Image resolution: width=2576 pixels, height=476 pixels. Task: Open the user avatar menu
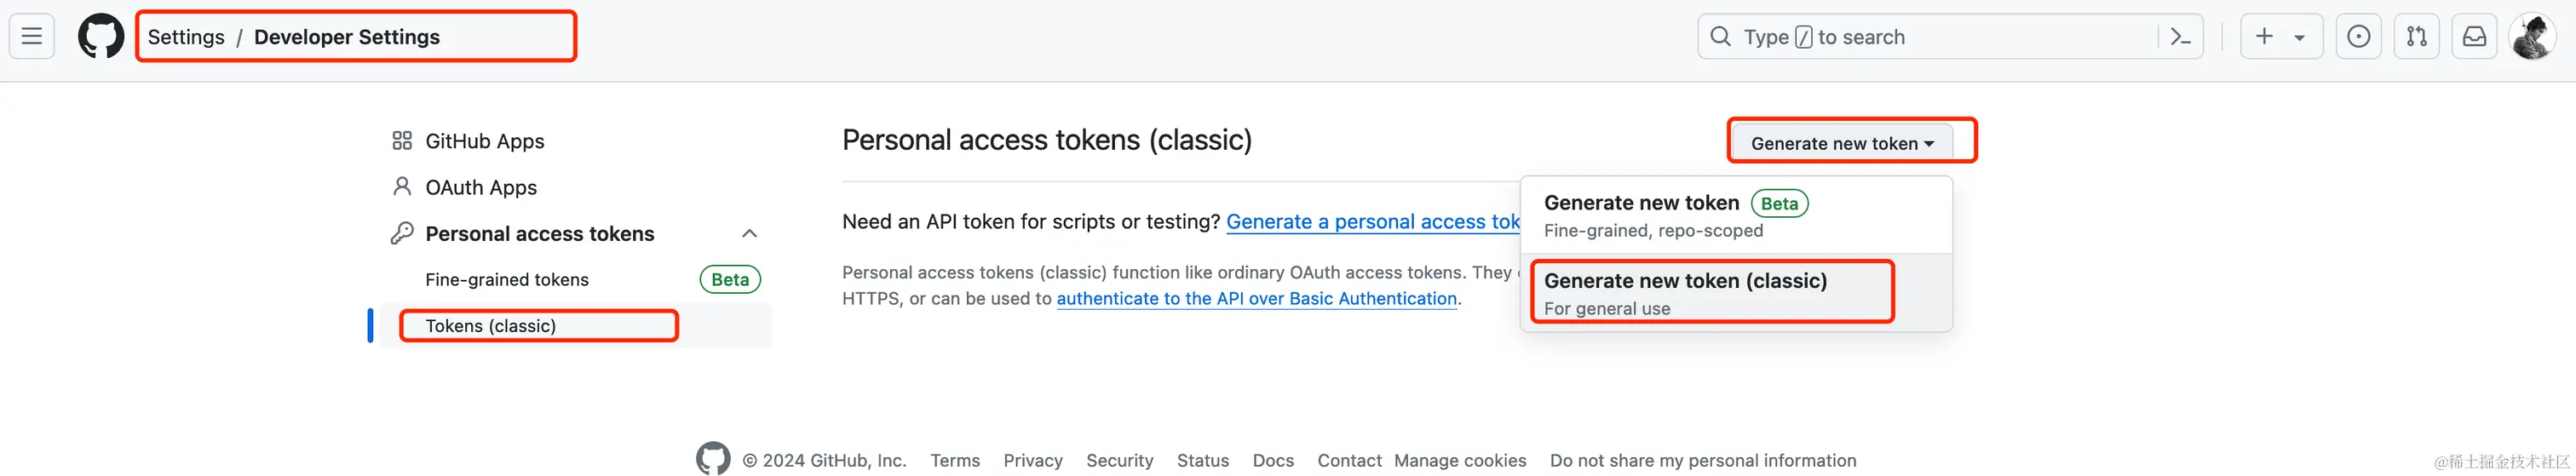tap(2532, 37)
